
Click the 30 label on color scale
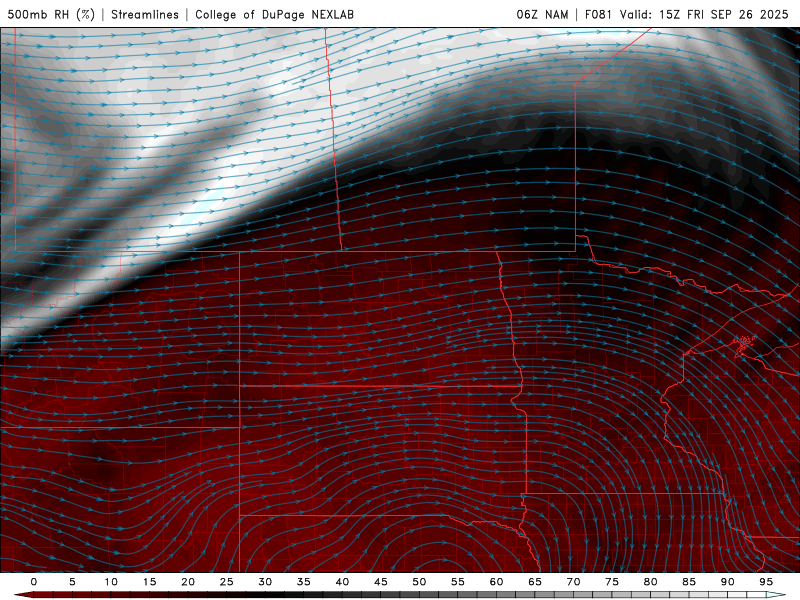click(x=265, y=582)
